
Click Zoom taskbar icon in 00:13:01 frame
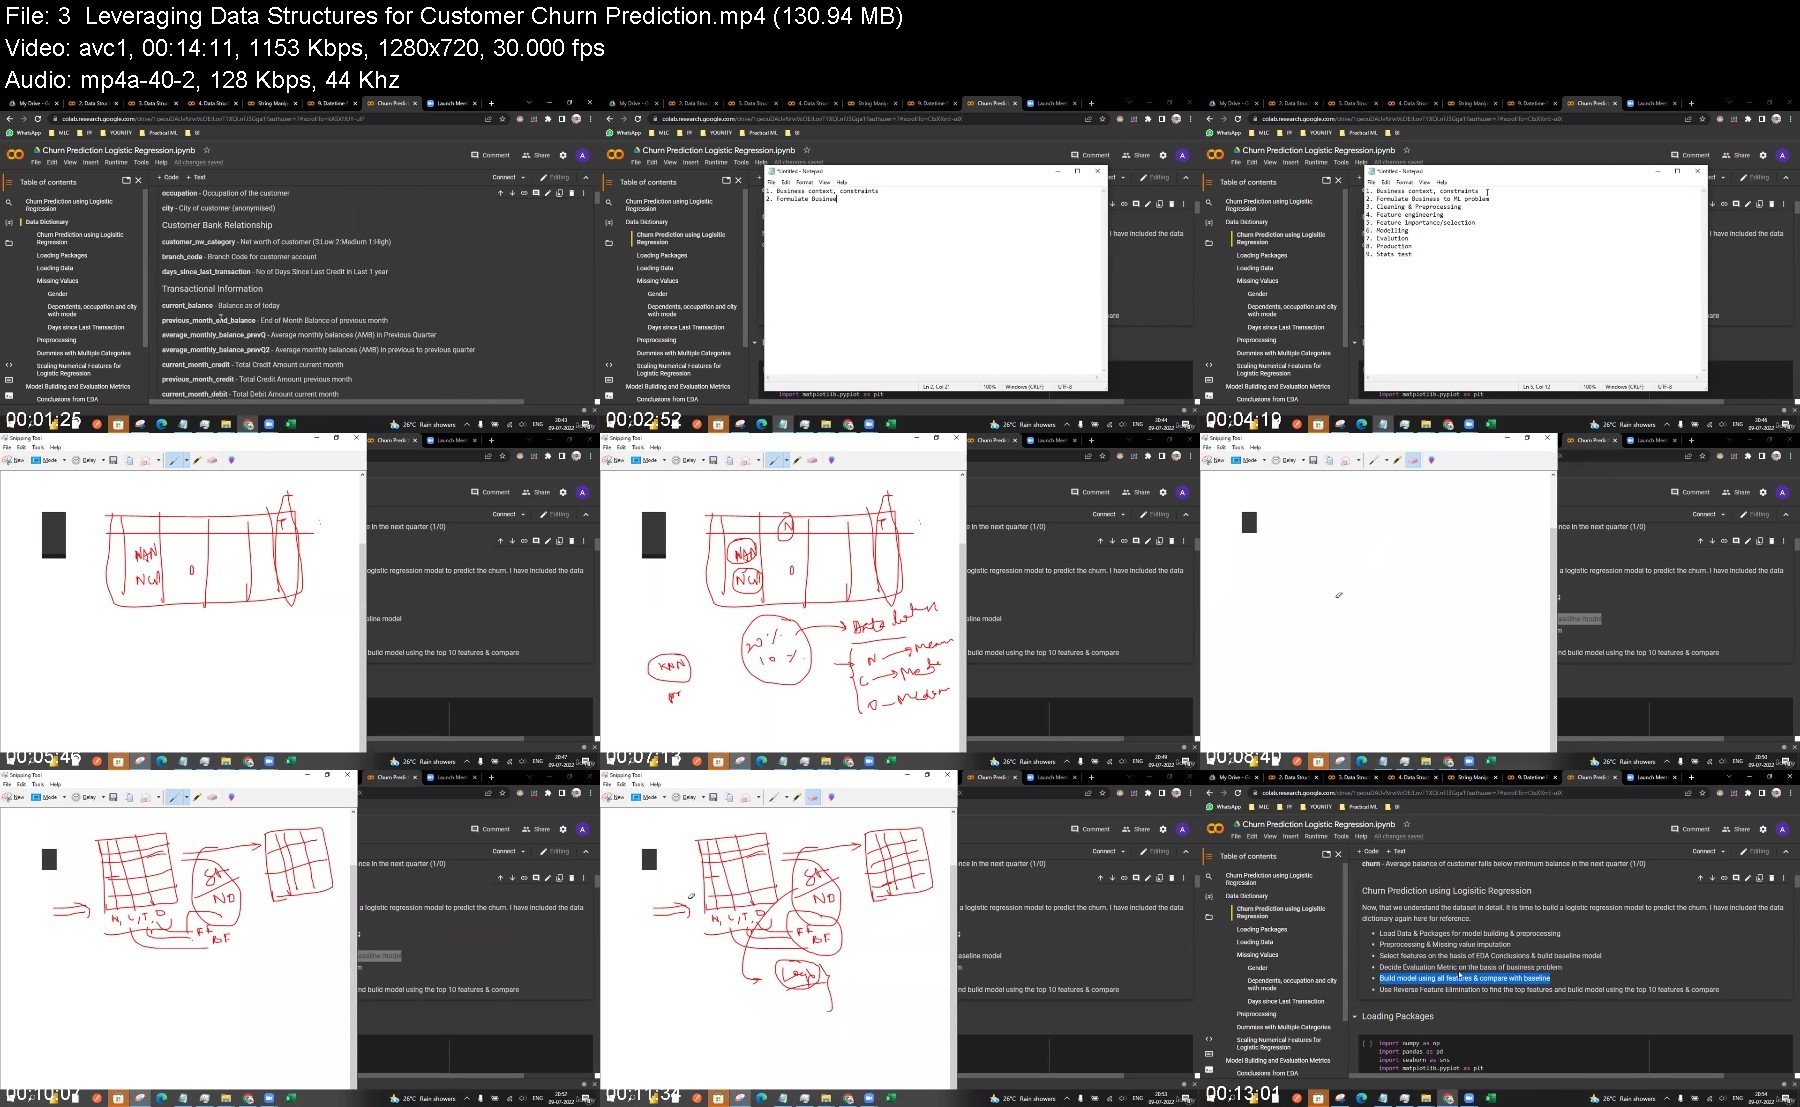(x=1469, y=1098)
